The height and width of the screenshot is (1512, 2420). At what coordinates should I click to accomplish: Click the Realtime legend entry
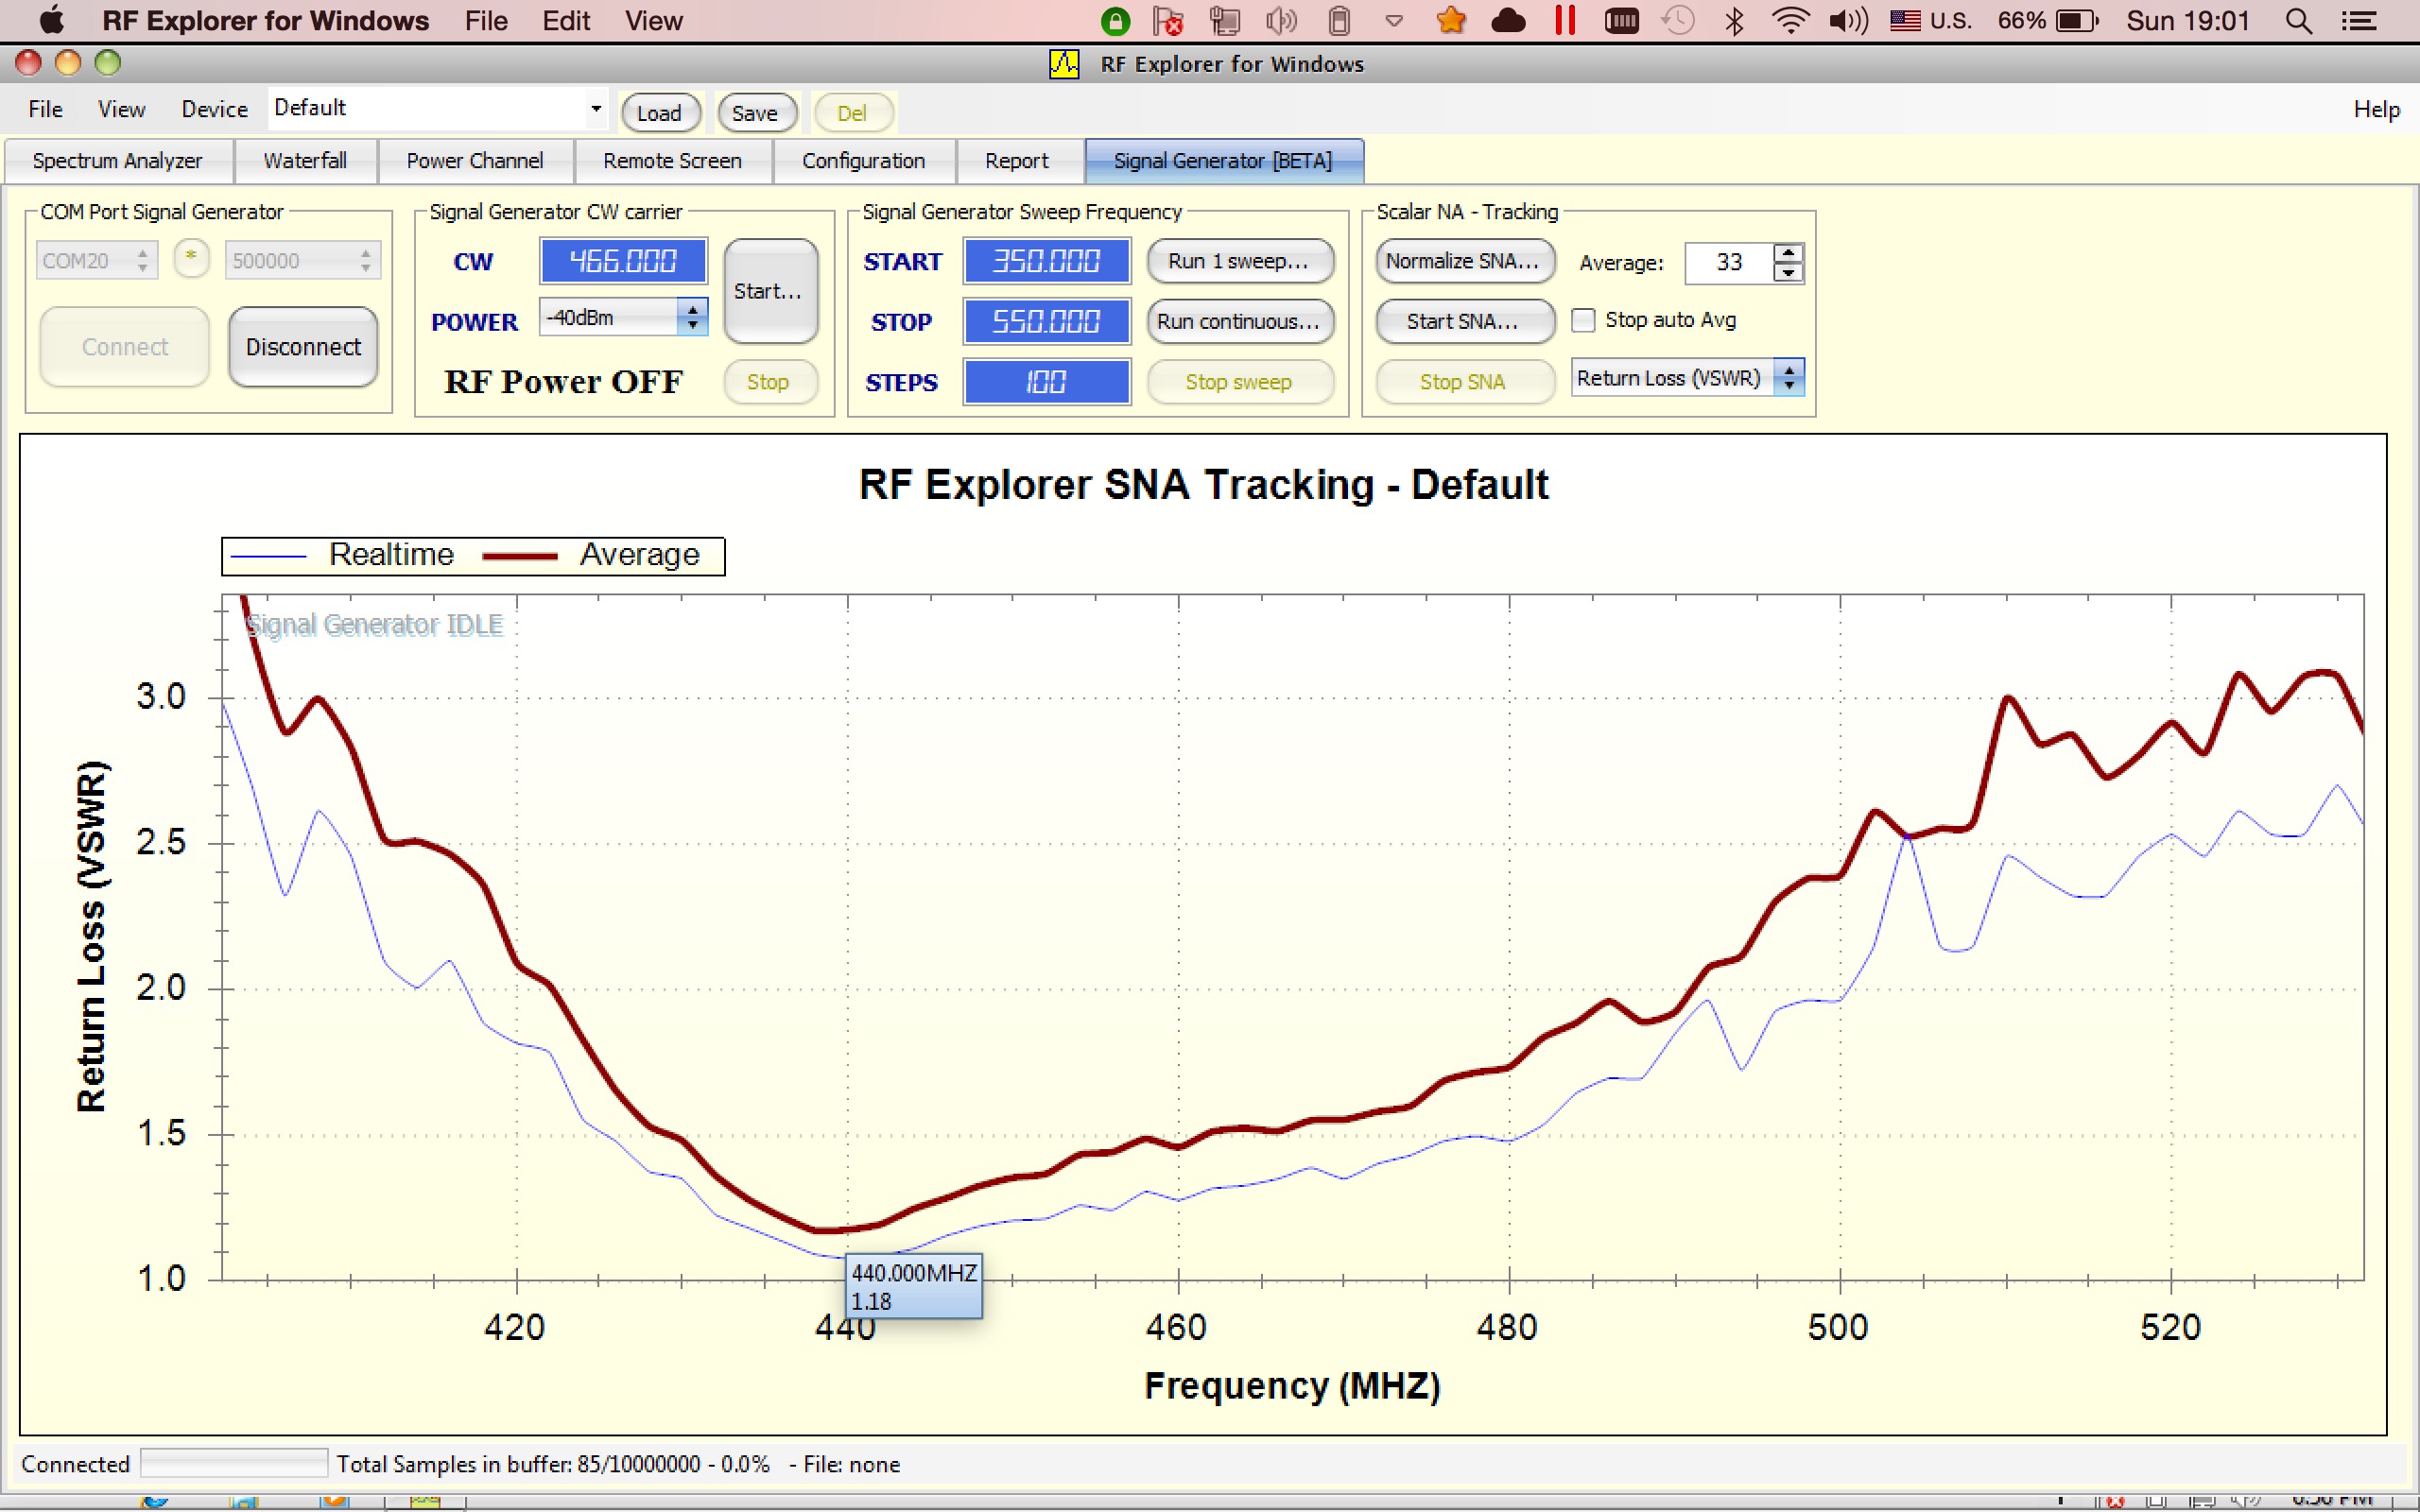342,555
